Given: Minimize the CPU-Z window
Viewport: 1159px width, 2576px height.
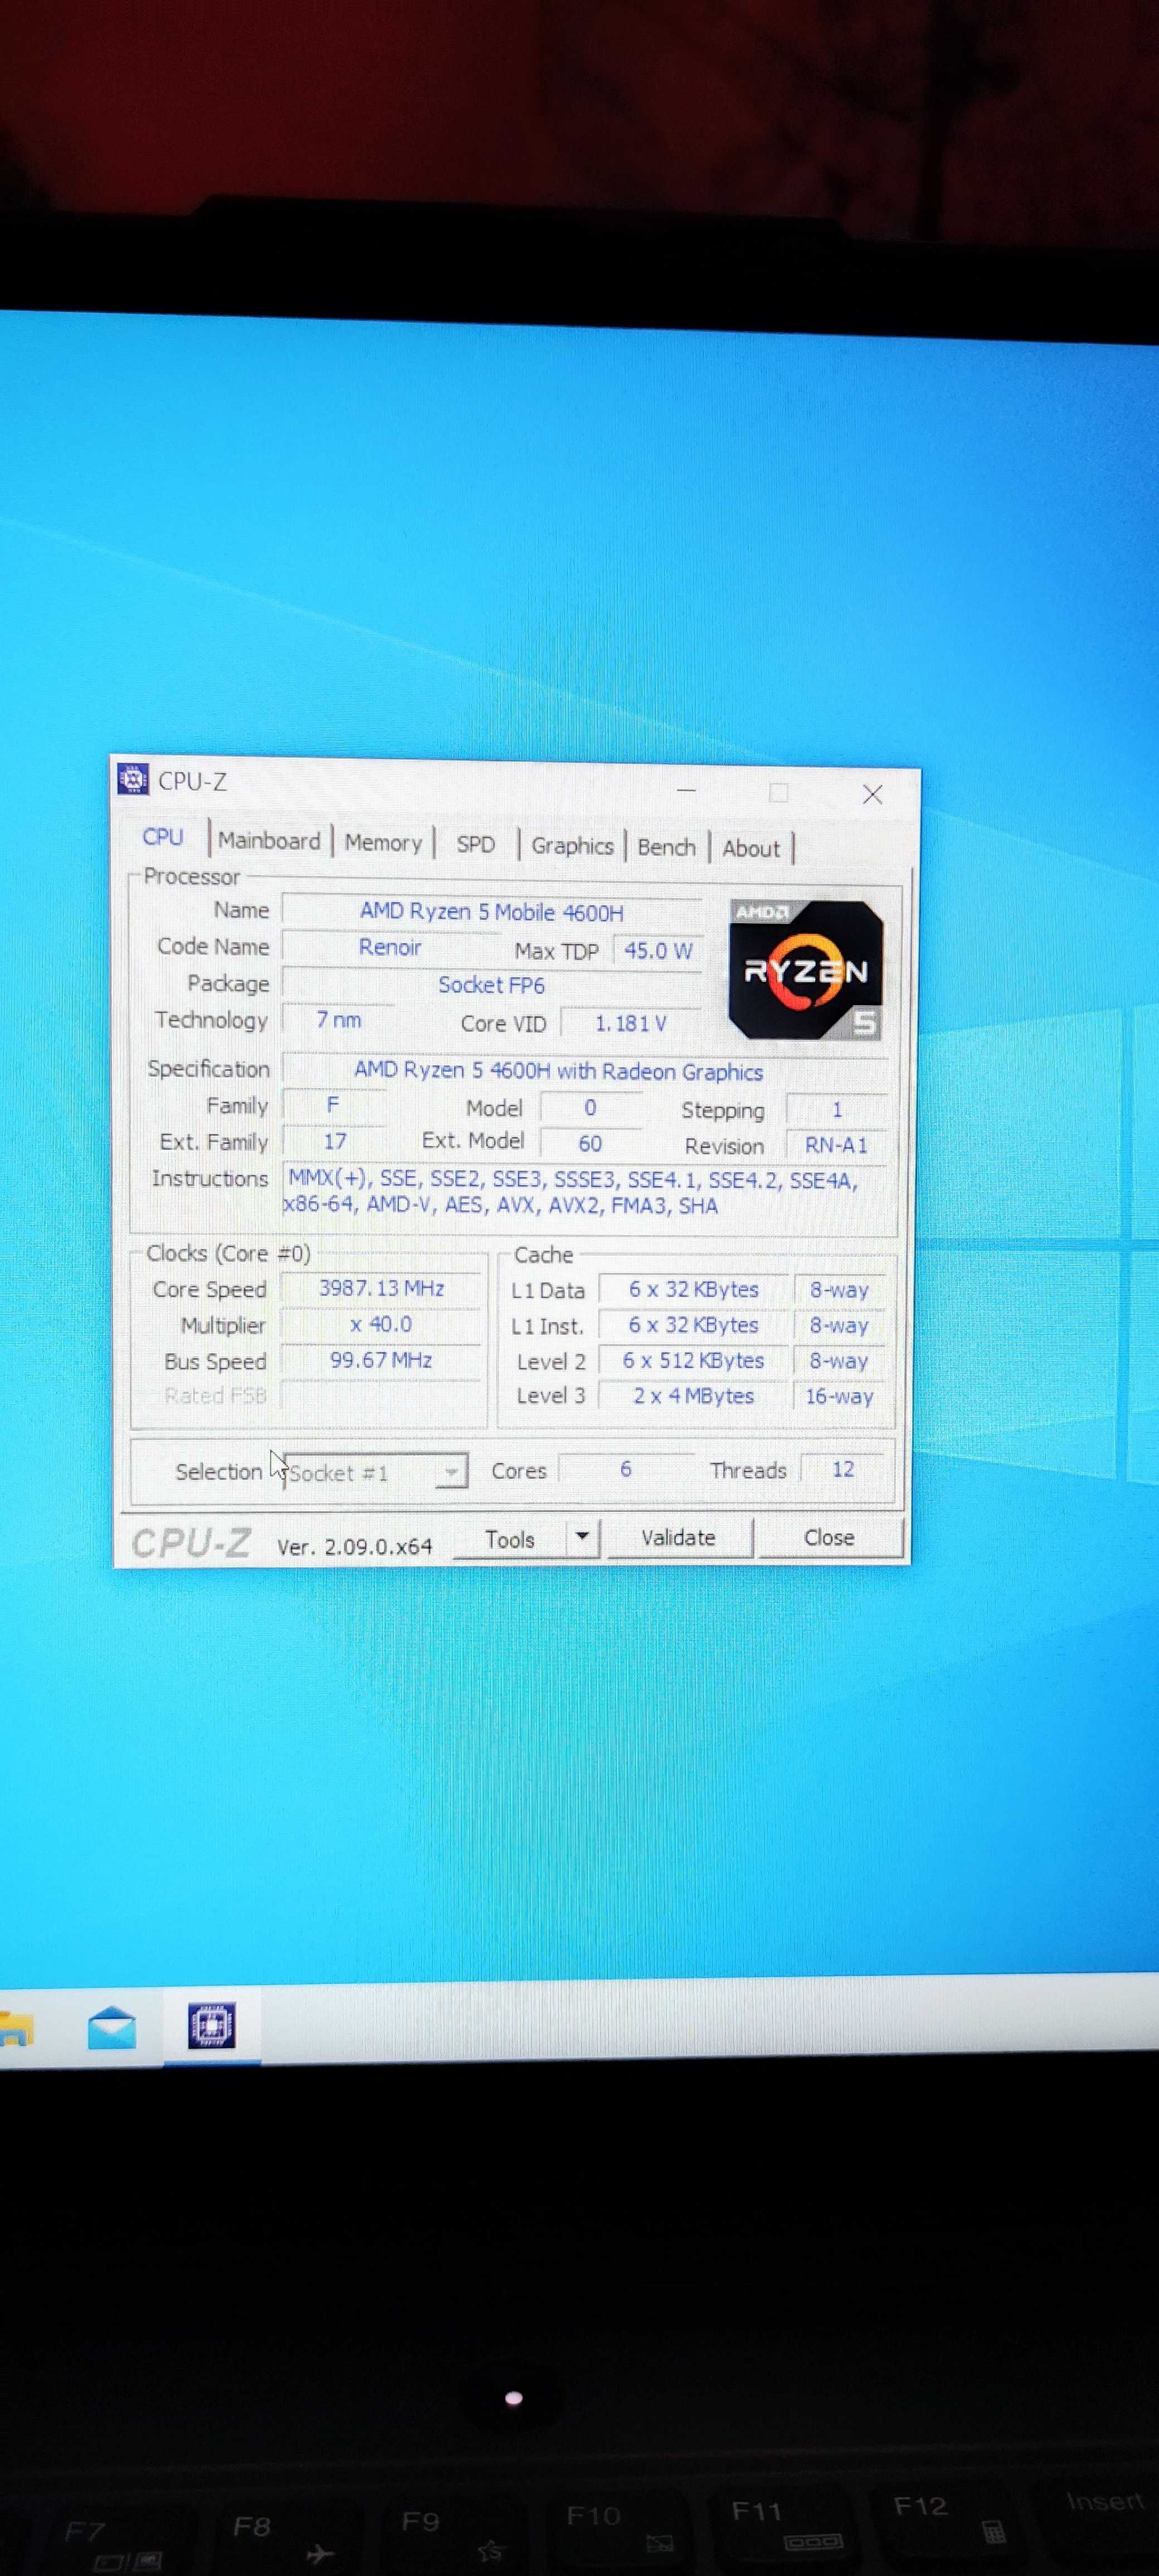Looking at the screenshot, I should pyautogui.click(x=686, y=790).
